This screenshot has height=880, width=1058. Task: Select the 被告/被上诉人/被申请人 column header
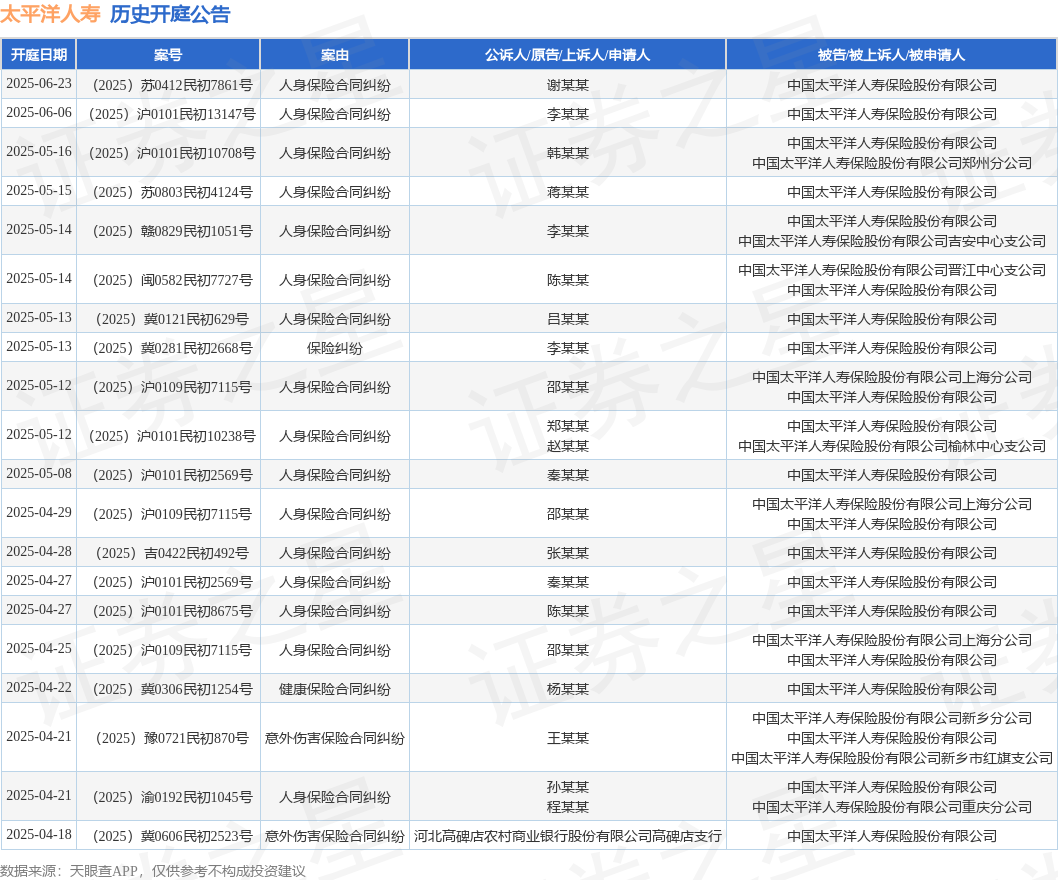click(891, 55)
